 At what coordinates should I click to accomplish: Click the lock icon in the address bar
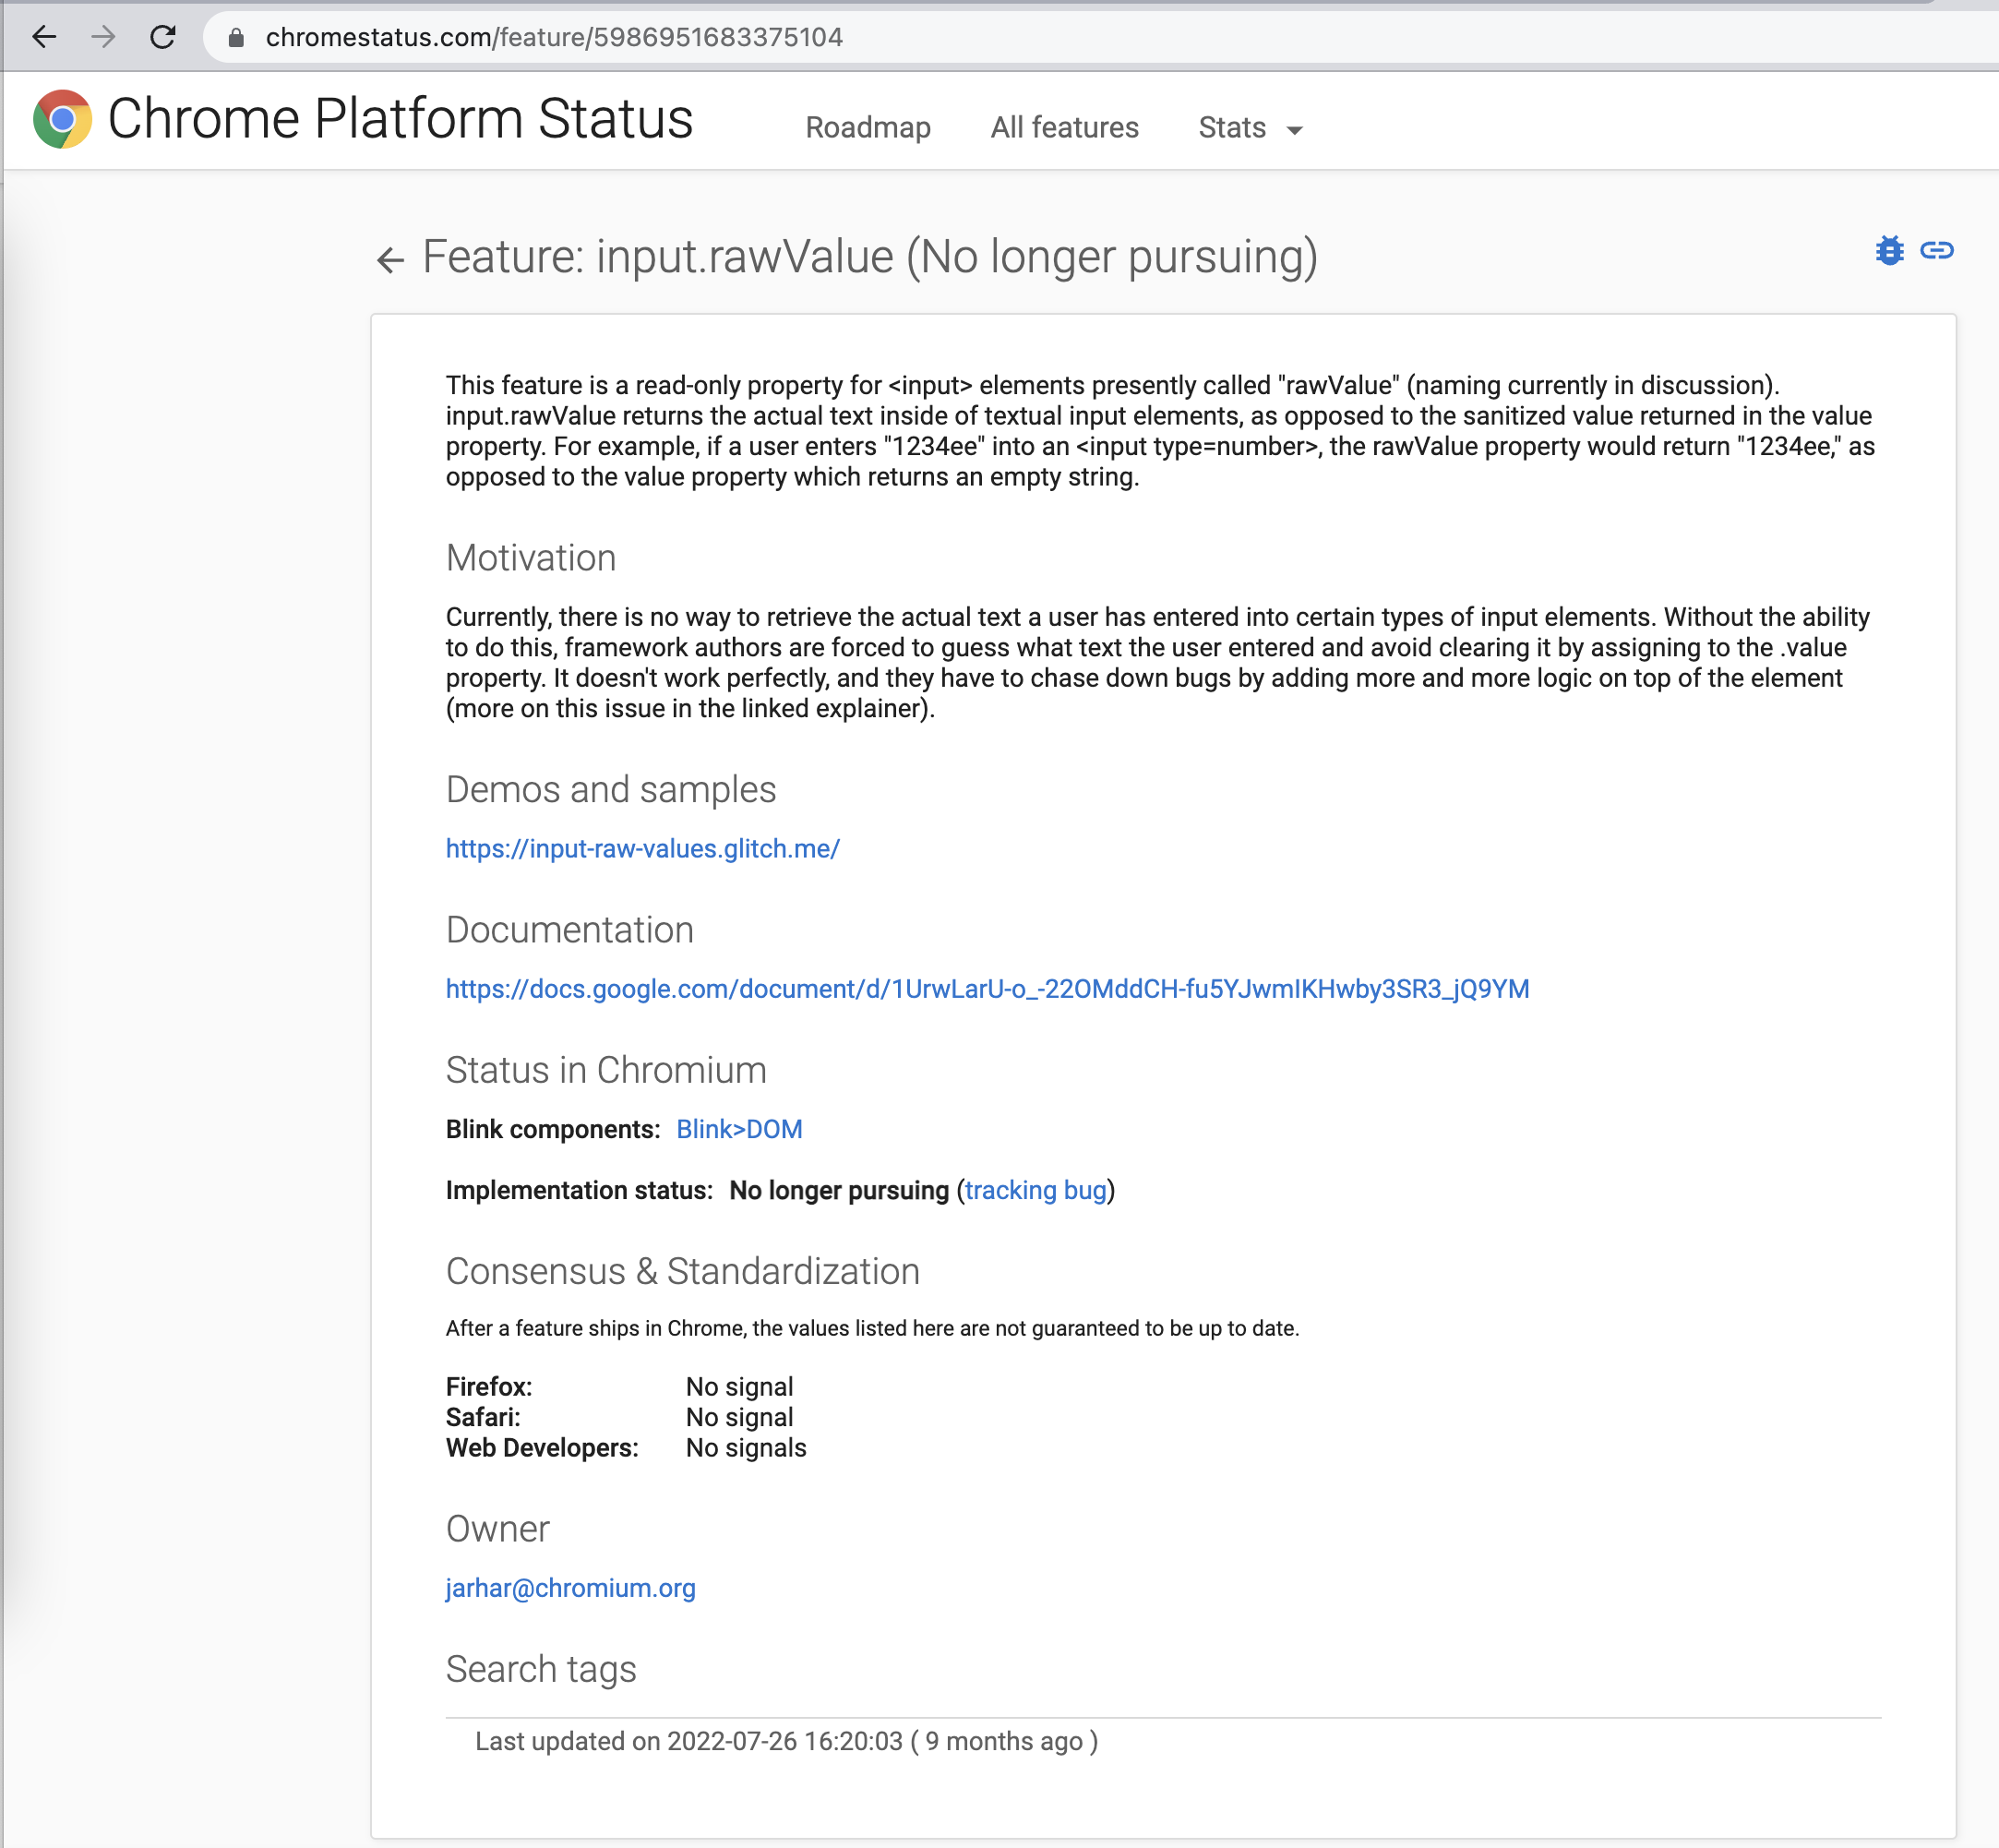point(236,38)
